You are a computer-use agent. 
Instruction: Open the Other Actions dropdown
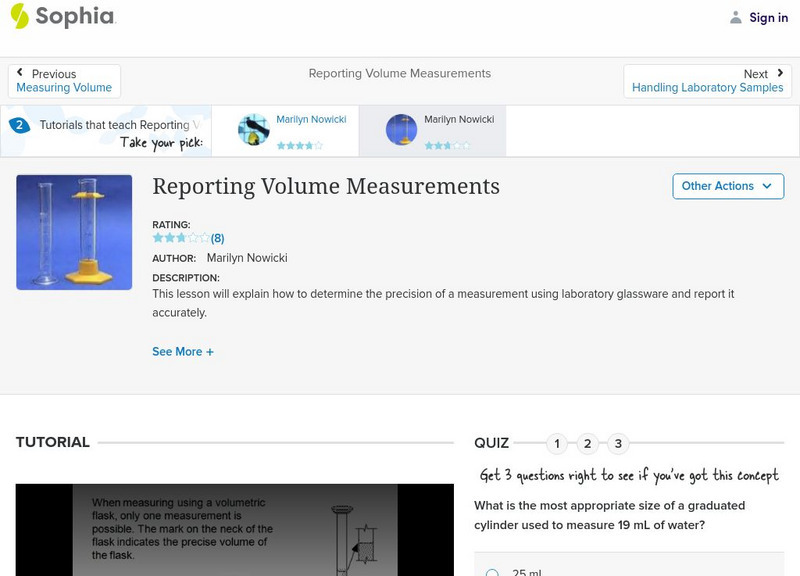(728, 186)
